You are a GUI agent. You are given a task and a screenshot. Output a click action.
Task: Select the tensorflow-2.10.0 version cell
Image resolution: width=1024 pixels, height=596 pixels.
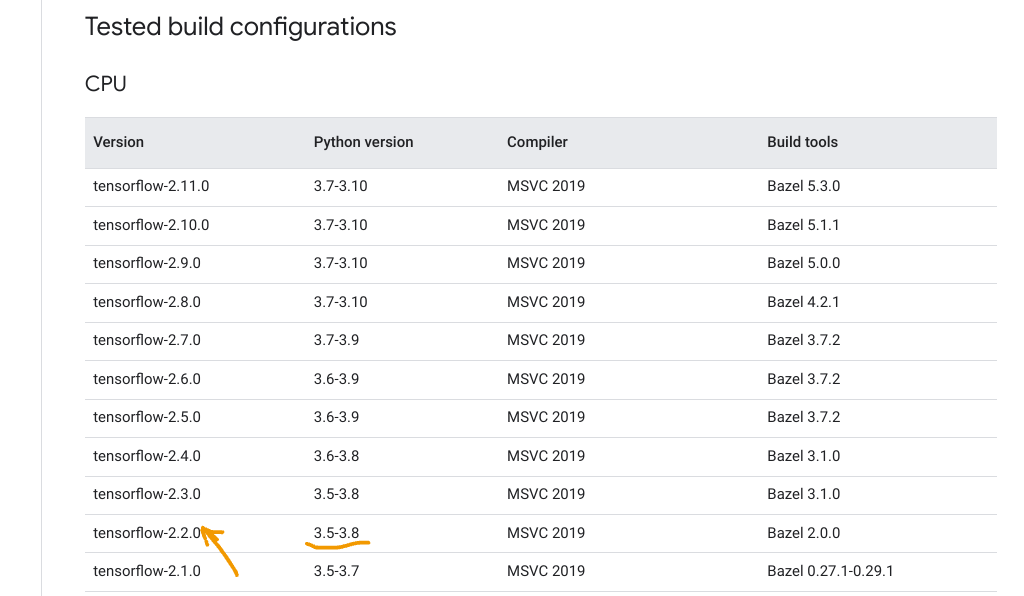(x=151, y=225)
